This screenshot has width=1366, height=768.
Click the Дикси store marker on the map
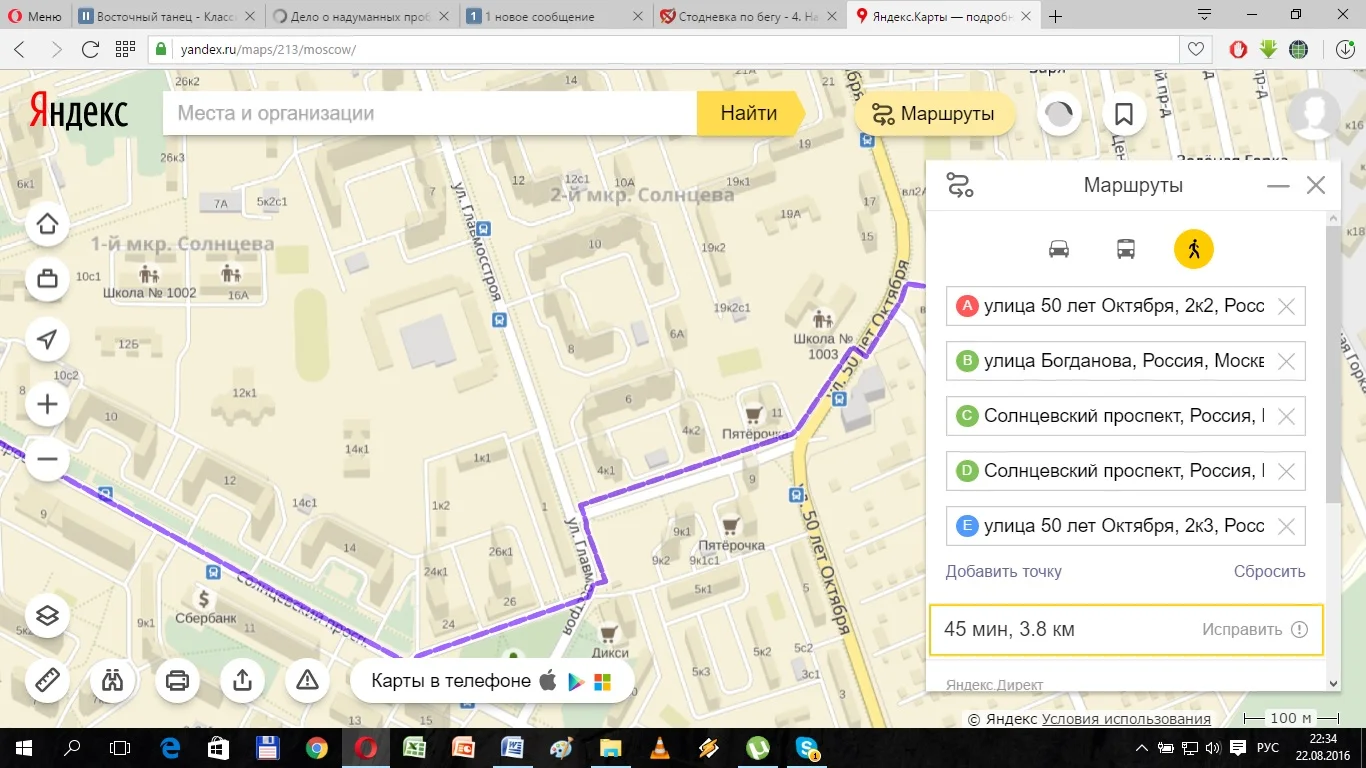[x=608, y=633]
